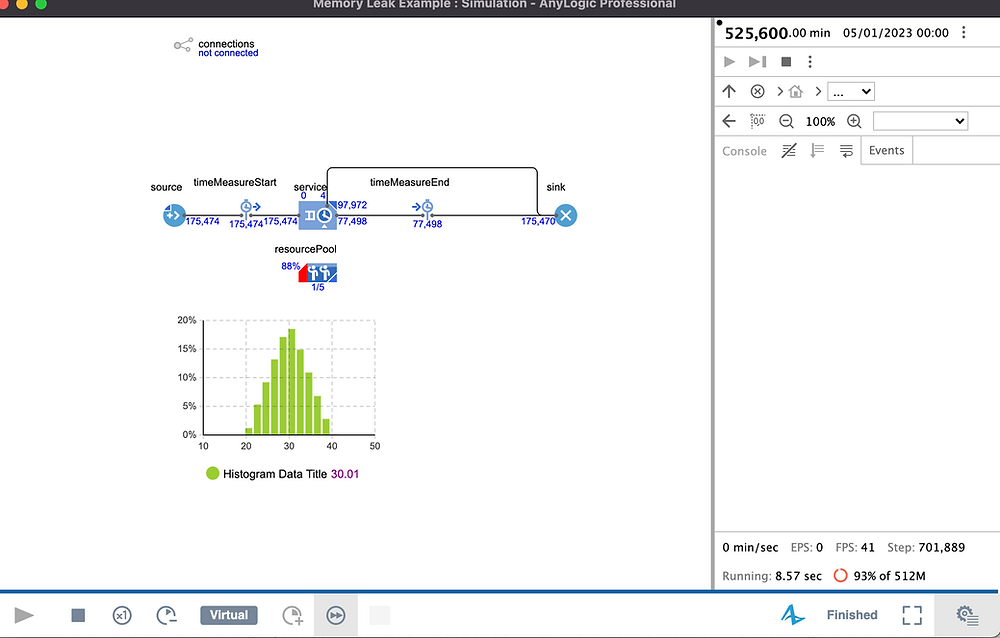Click the 05/01/2023 date display

click(x=895, y=33)
